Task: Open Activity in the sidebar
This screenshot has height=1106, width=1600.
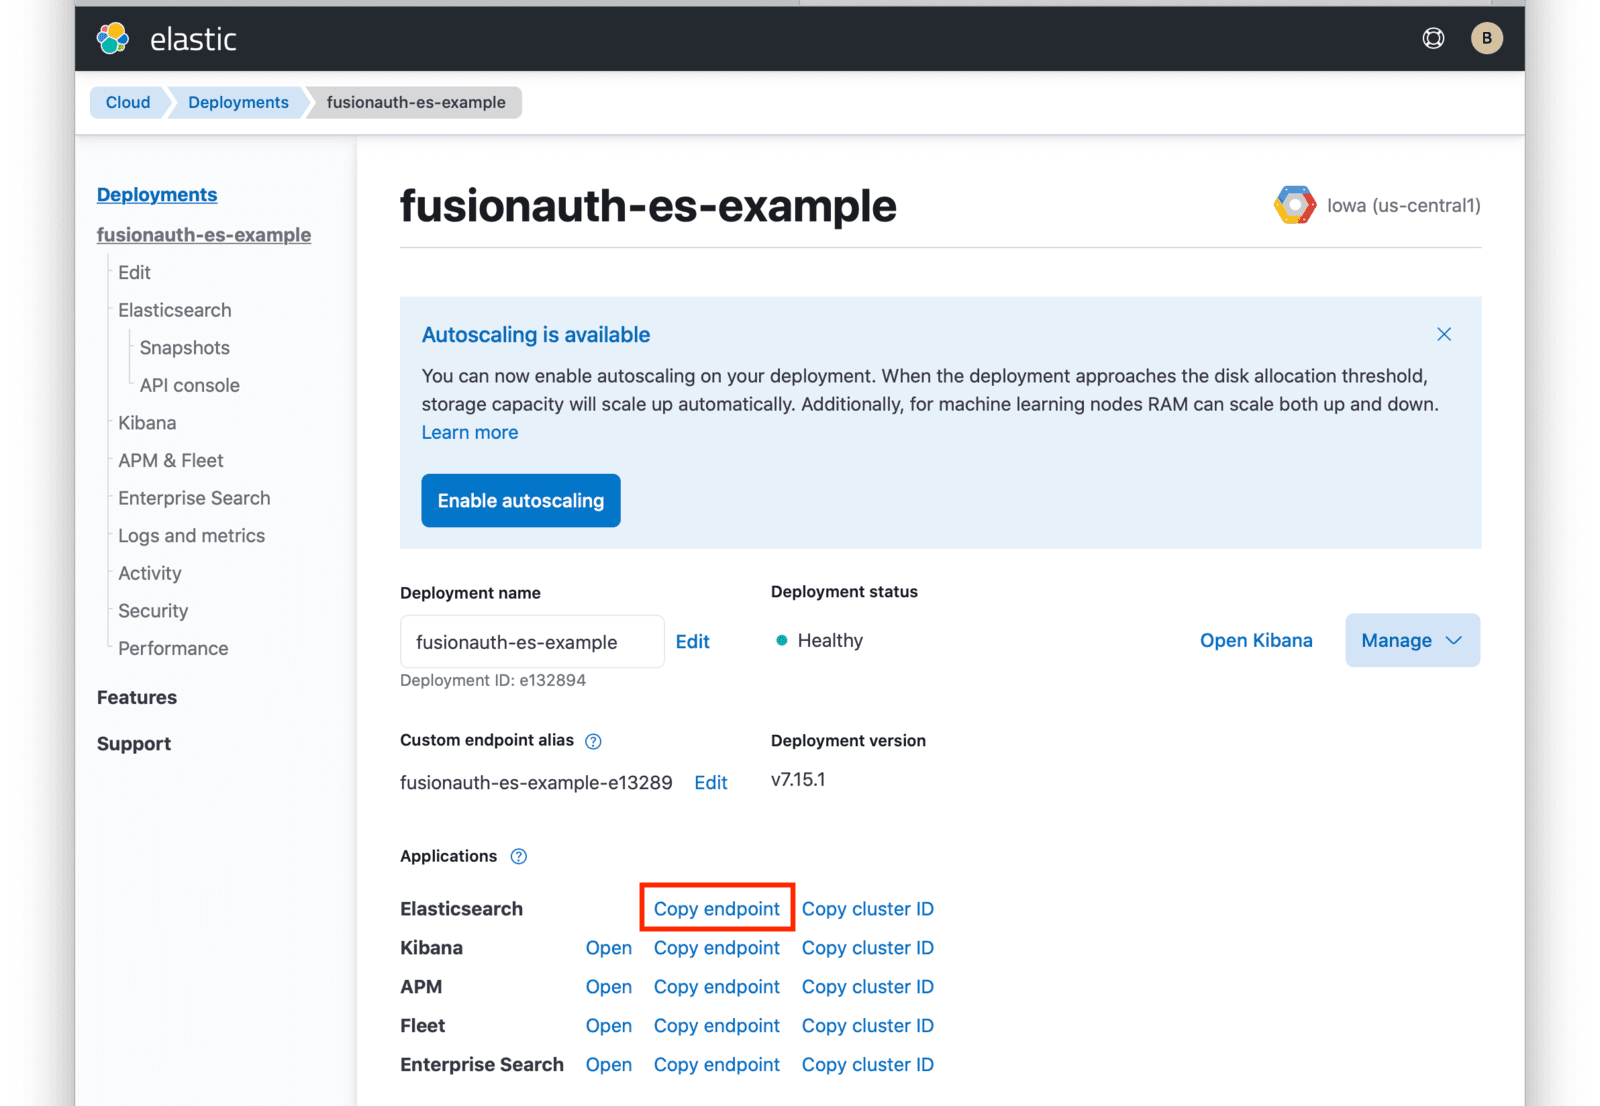Action: (150, 573)
